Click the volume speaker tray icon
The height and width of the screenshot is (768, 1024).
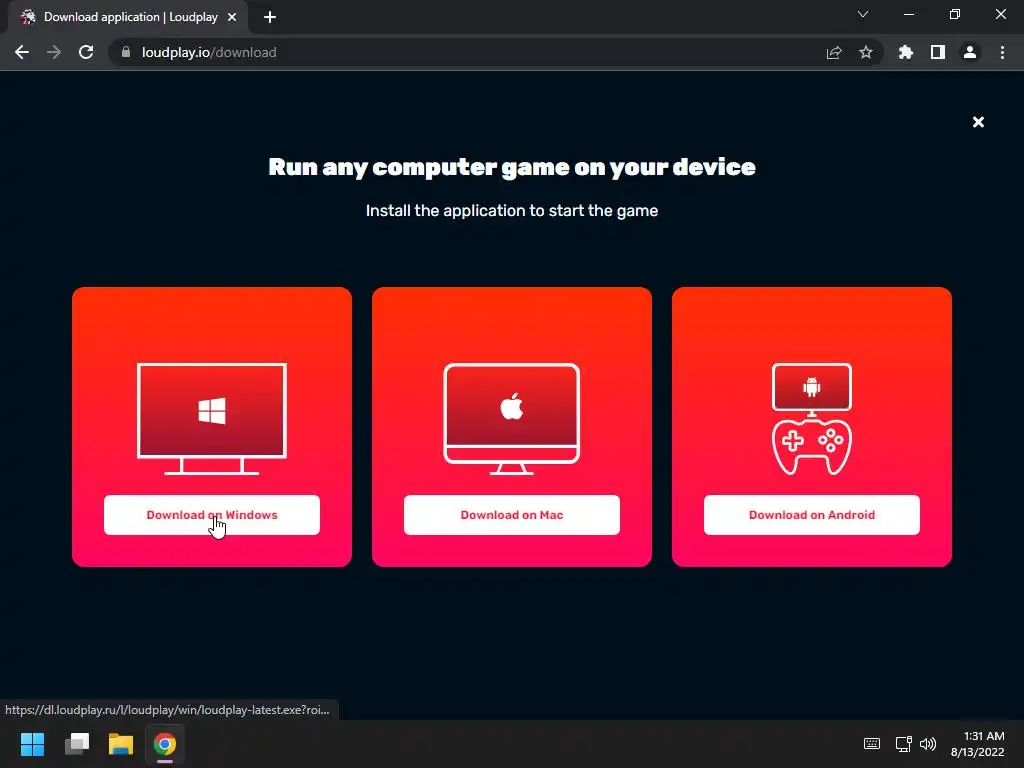point(927,744)
